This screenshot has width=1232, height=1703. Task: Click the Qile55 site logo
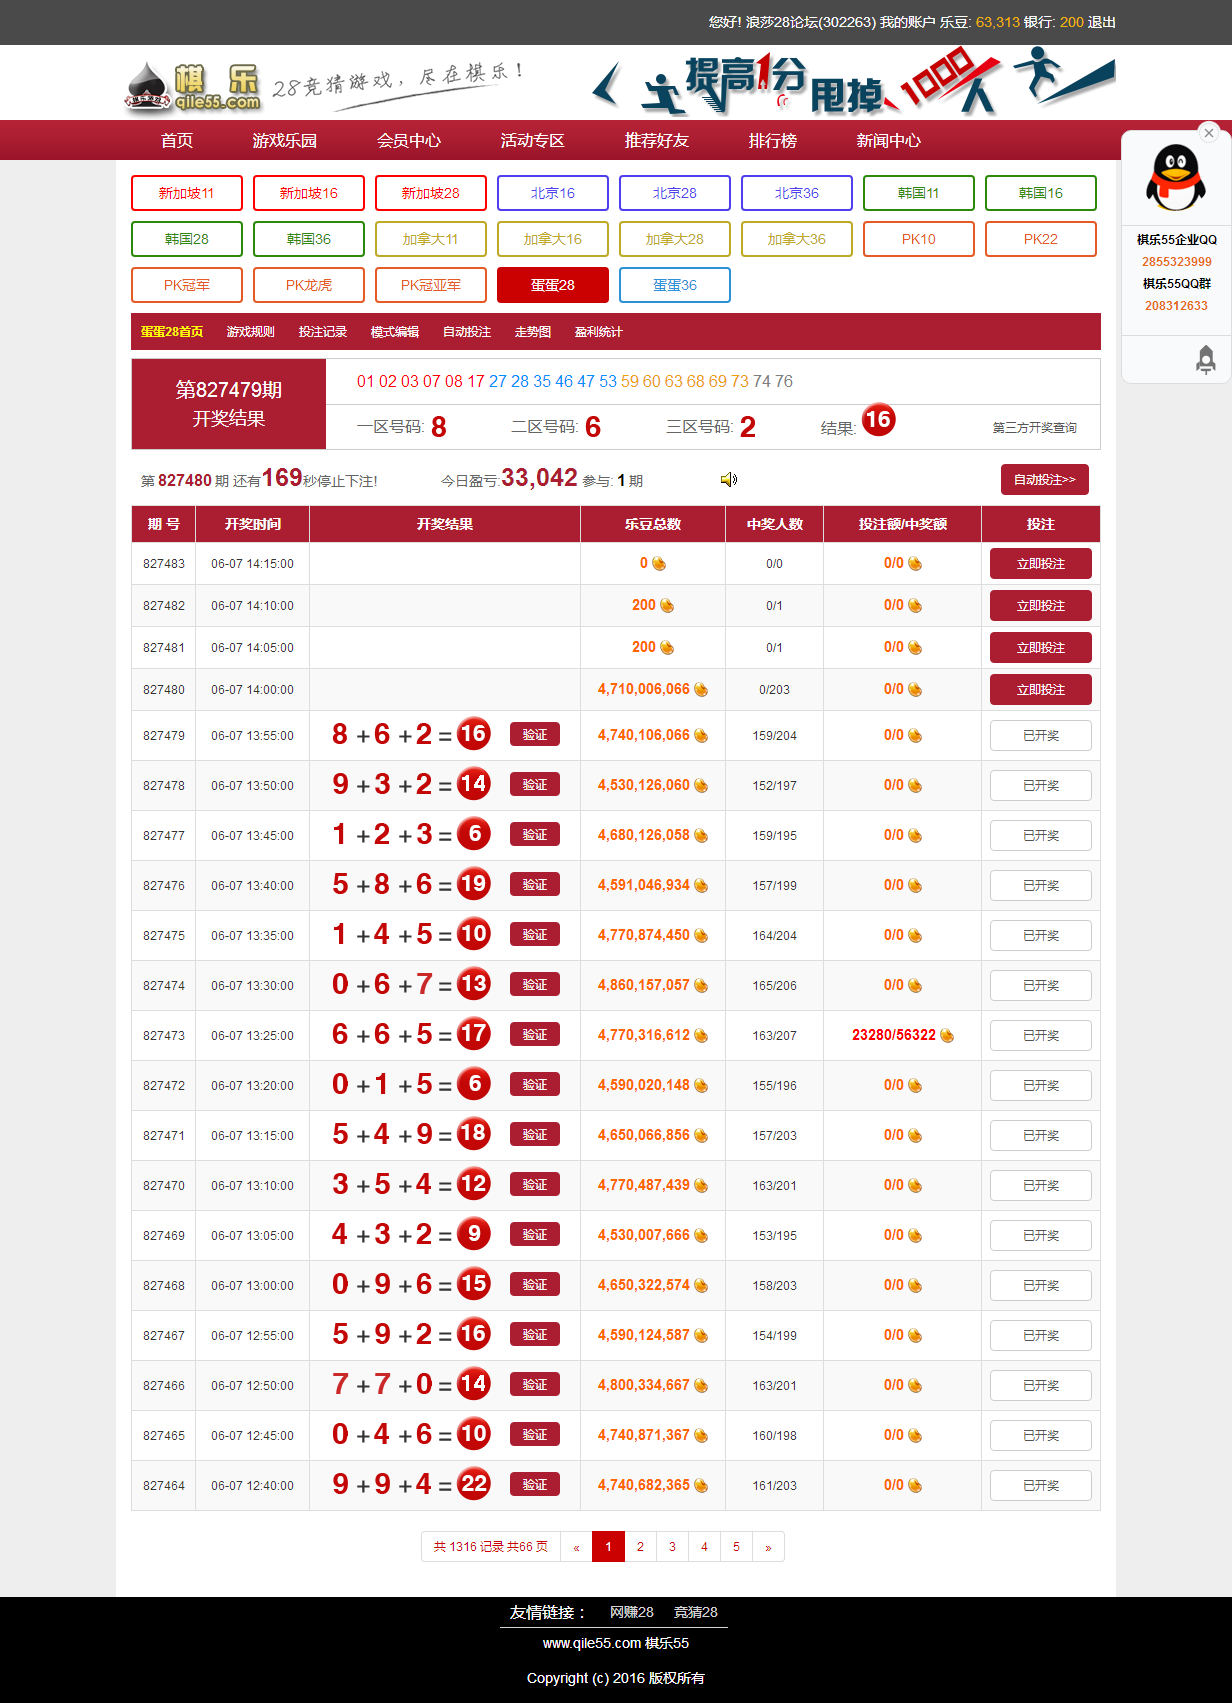point(194,86)
